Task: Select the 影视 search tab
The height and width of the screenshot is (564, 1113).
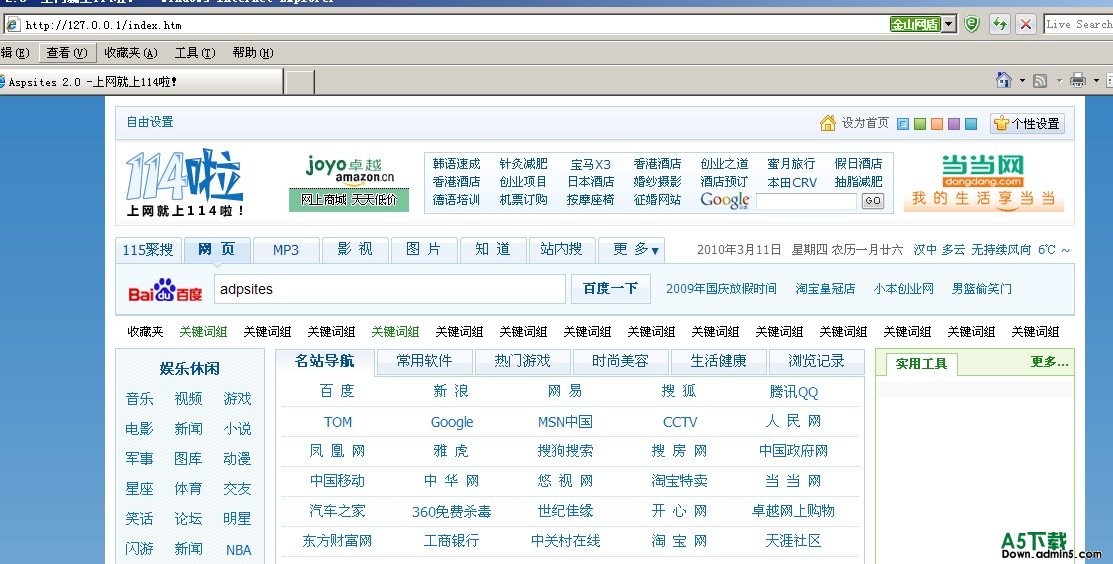Action: (355, 250)
